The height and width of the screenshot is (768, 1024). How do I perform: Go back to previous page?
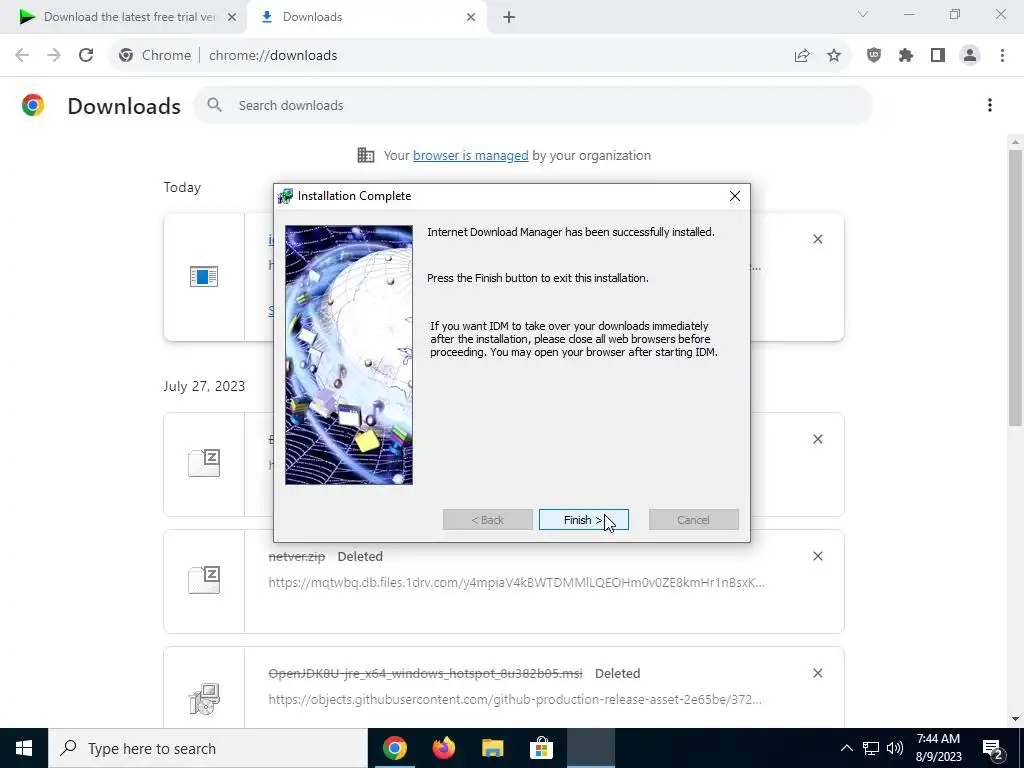(x=22, y=56)
